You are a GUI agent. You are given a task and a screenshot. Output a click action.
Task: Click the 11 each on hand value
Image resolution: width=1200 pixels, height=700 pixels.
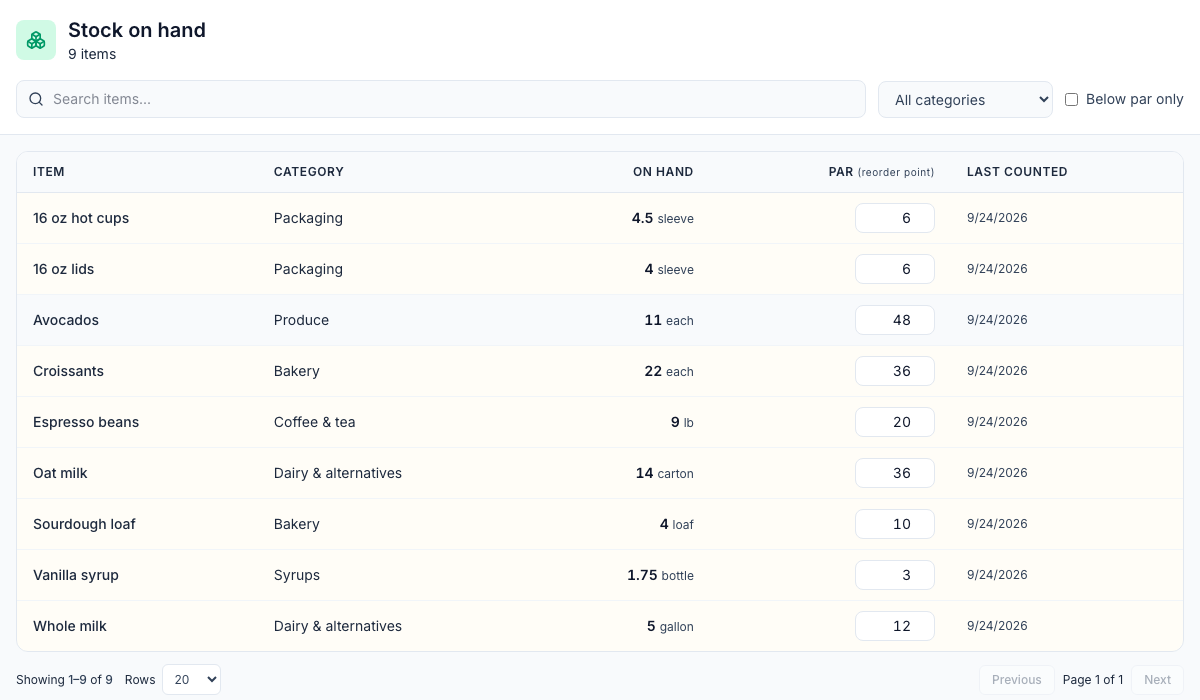[669, 320]
